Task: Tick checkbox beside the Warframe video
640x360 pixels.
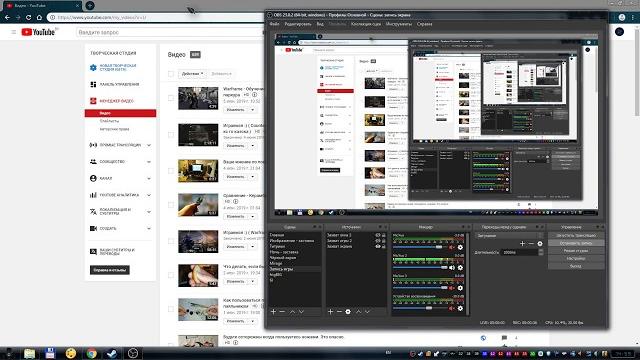Action: (x=171, y=98)
